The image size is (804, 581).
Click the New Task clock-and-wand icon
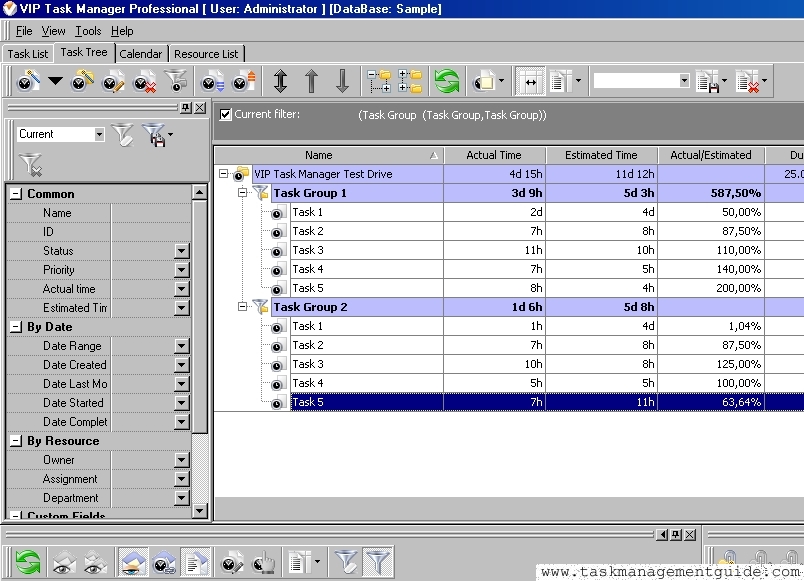28,81
